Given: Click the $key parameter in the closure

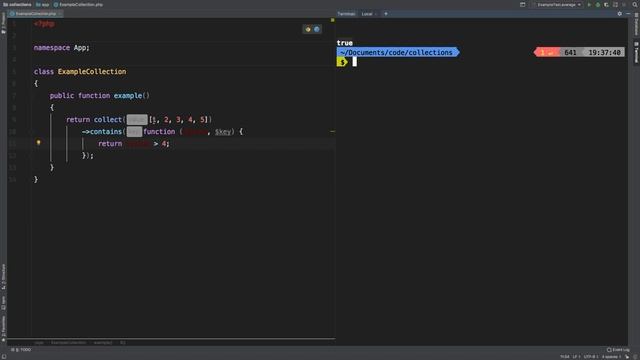Looking at the screenshot, I should (x=222, y=131).
